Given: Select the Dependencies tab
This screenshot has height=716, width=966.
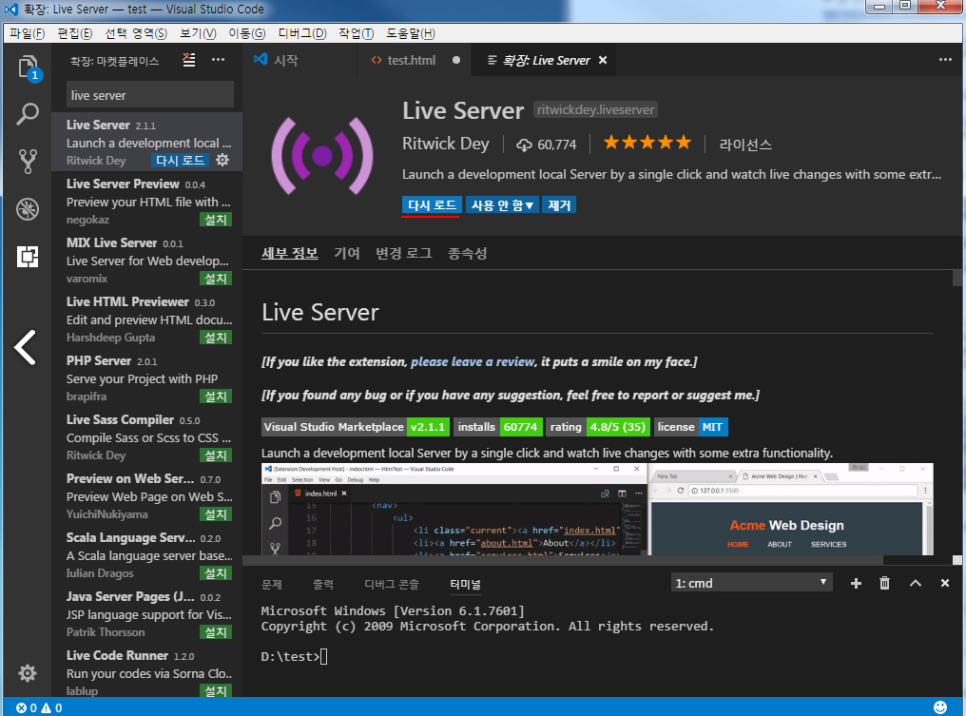Looking at the screenshot, I should (467, 253).
